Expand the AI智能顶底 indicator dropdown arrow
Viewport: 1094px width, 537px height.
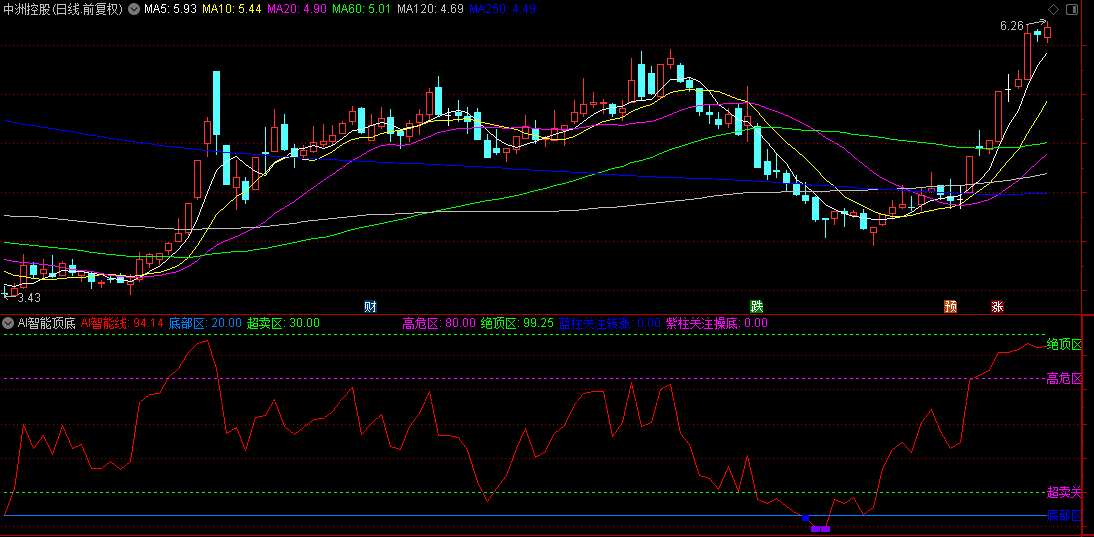[x=8, y=323]
